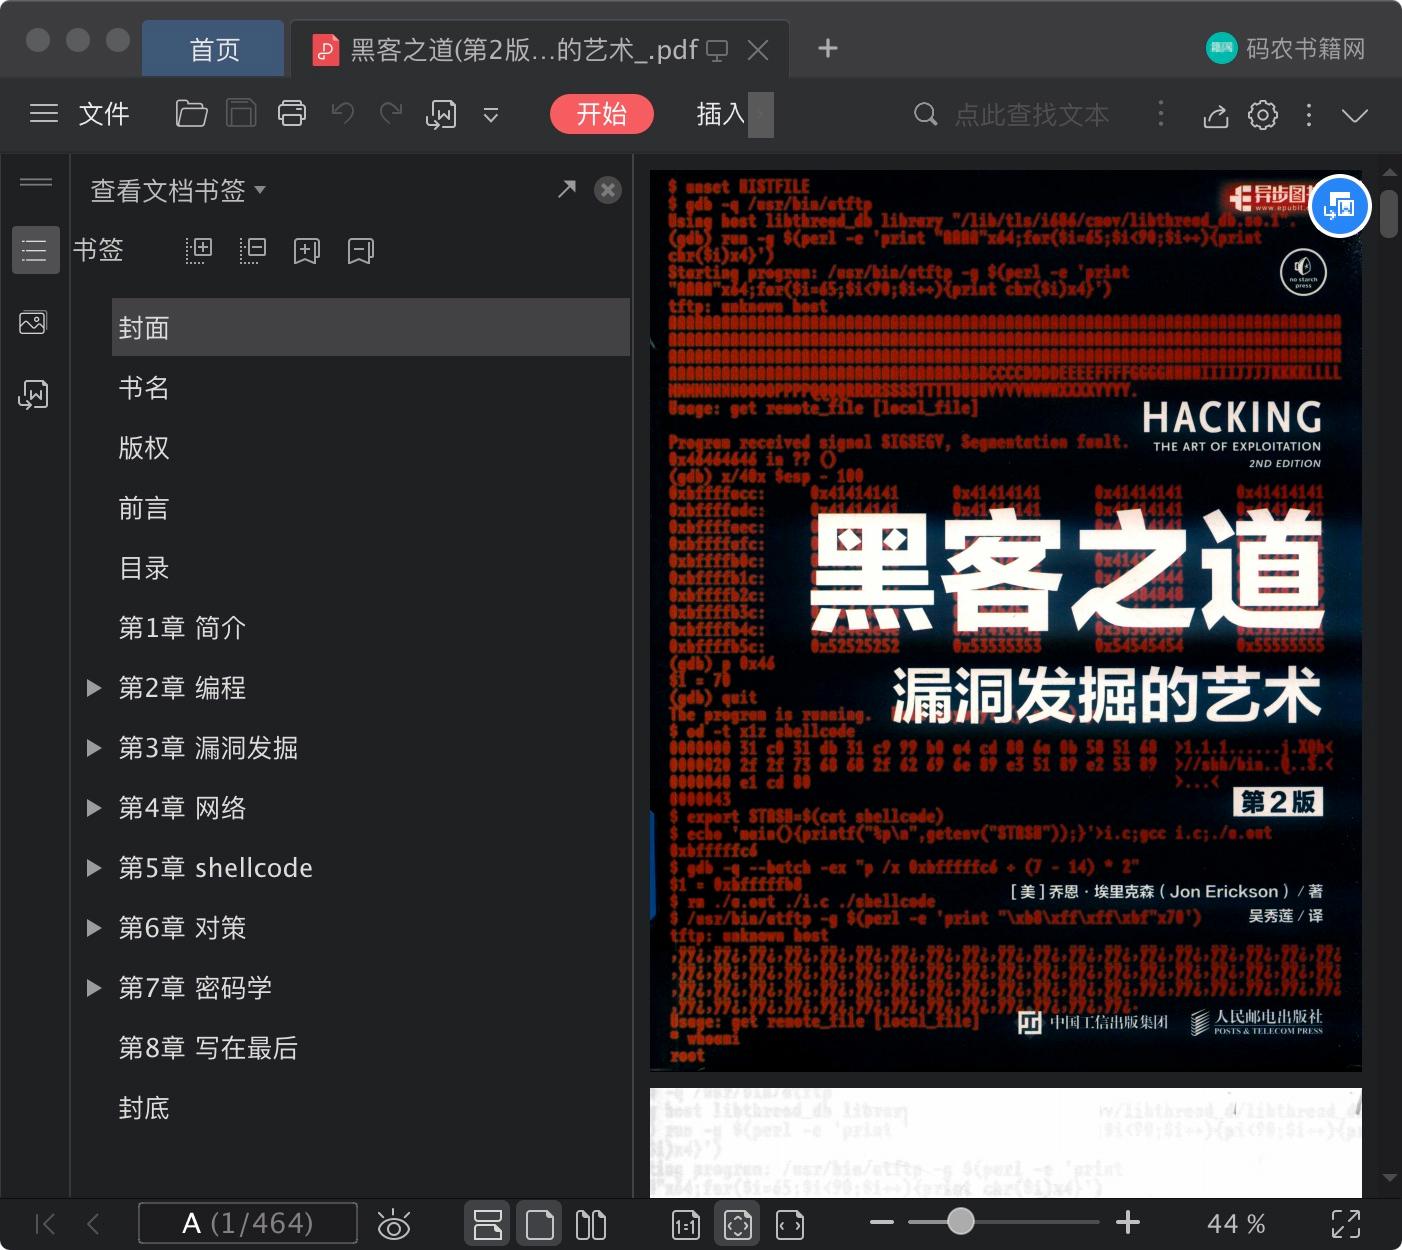Open a new tab with plus button

point(828,48)
